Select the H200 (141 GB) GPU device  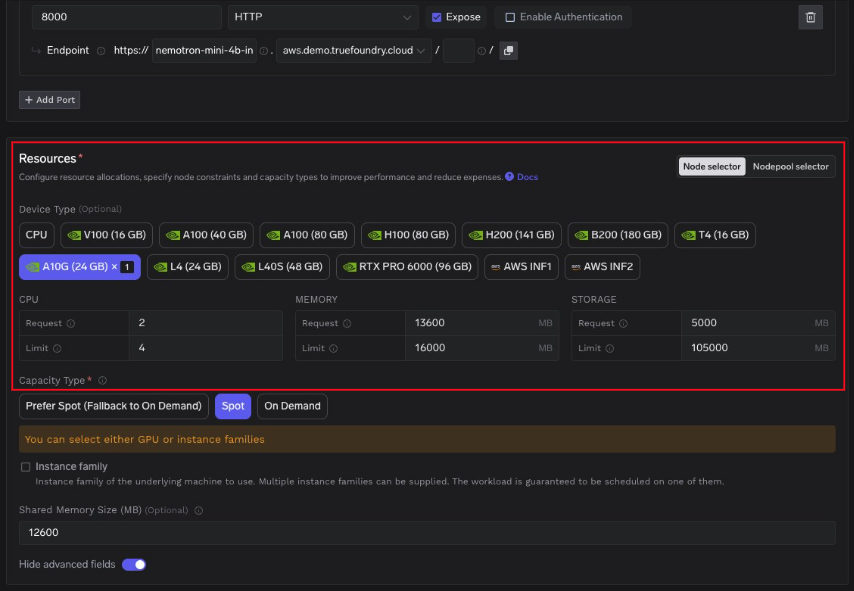click(512, 235)
